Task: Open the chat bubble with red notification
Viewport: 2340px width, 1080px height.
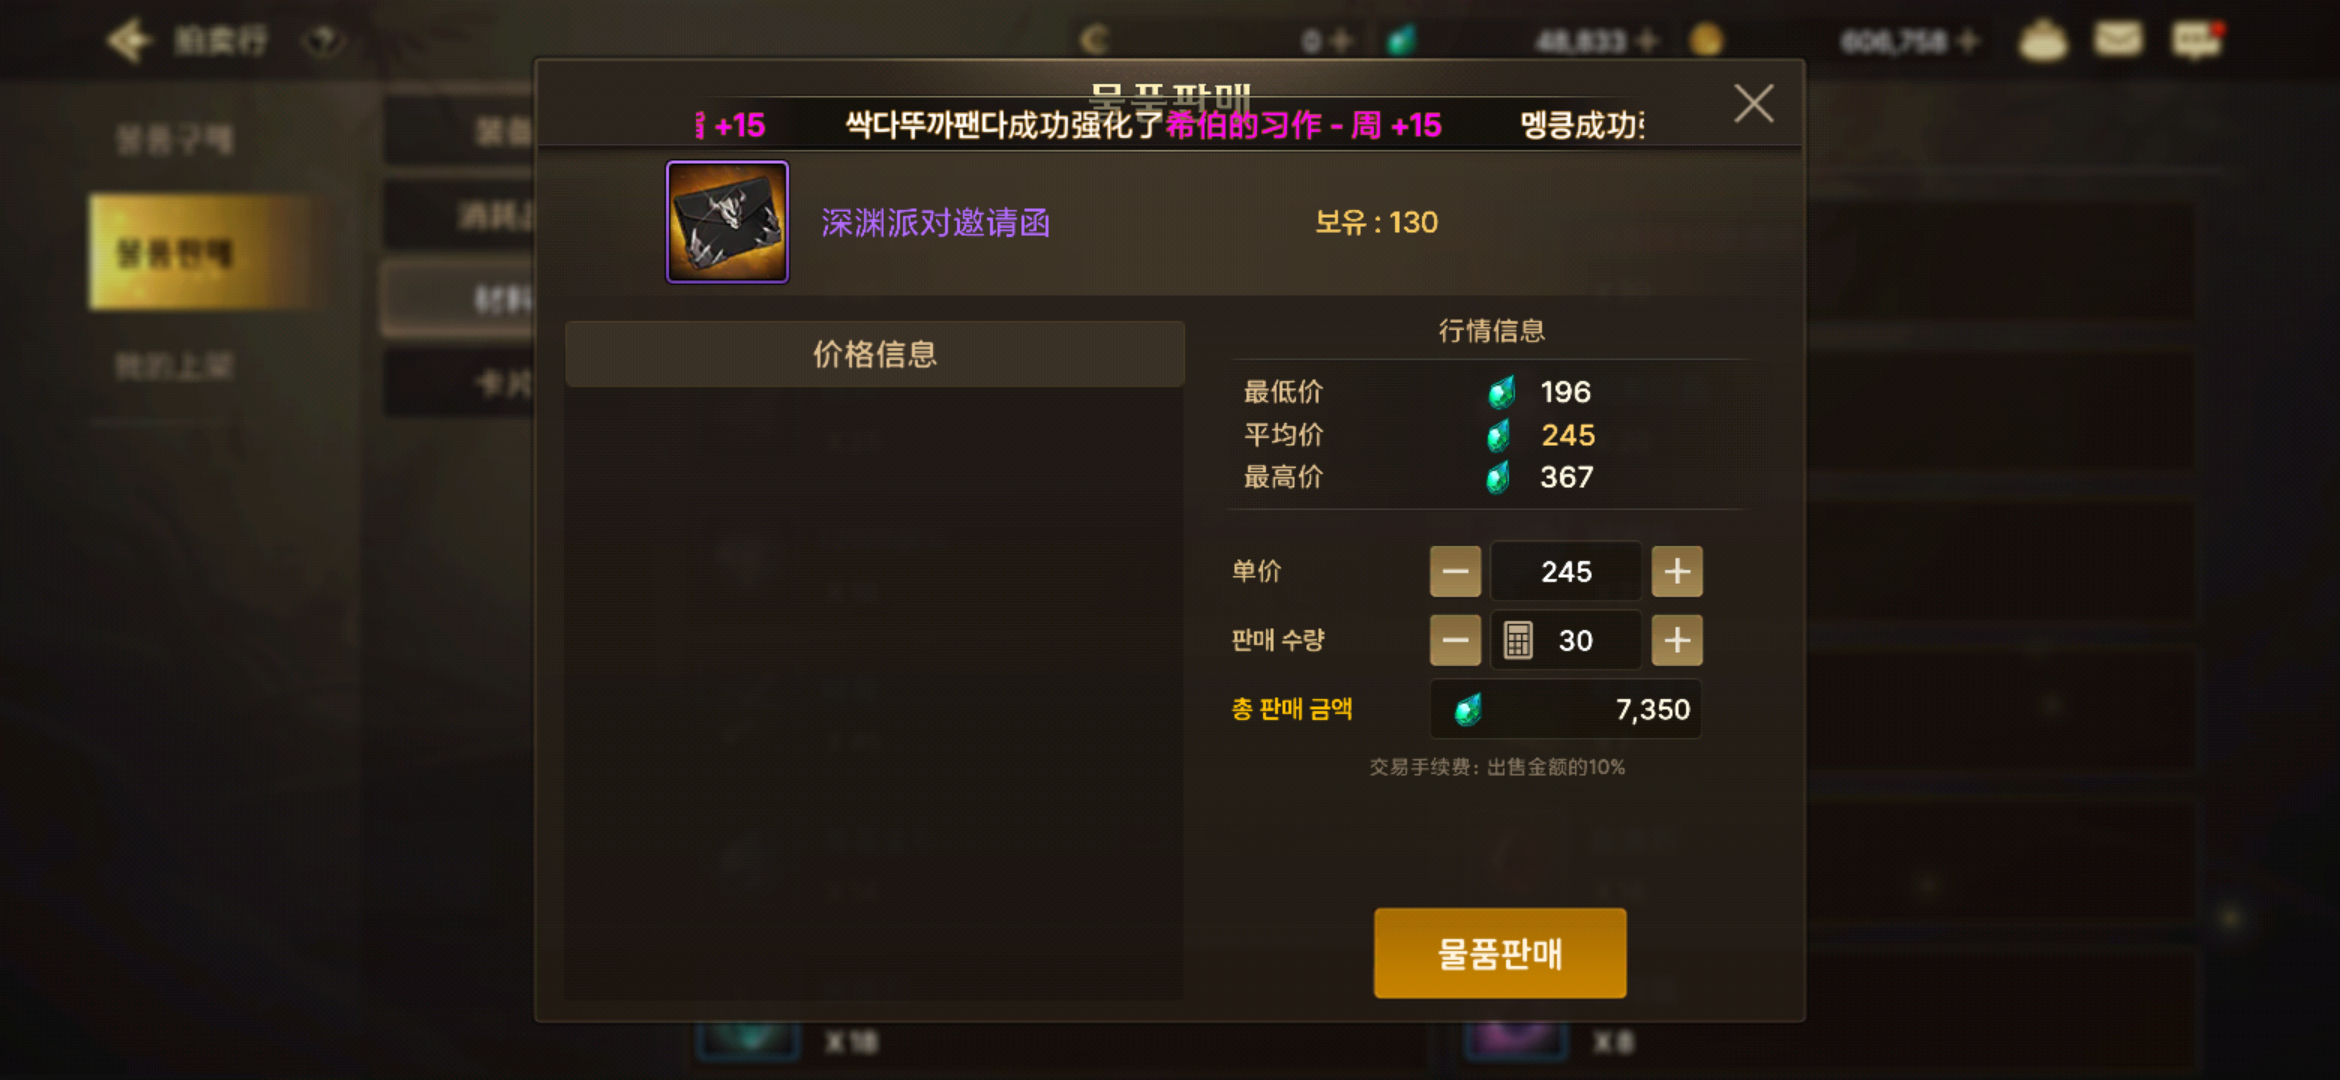Action: click(x=2196, y=40)
